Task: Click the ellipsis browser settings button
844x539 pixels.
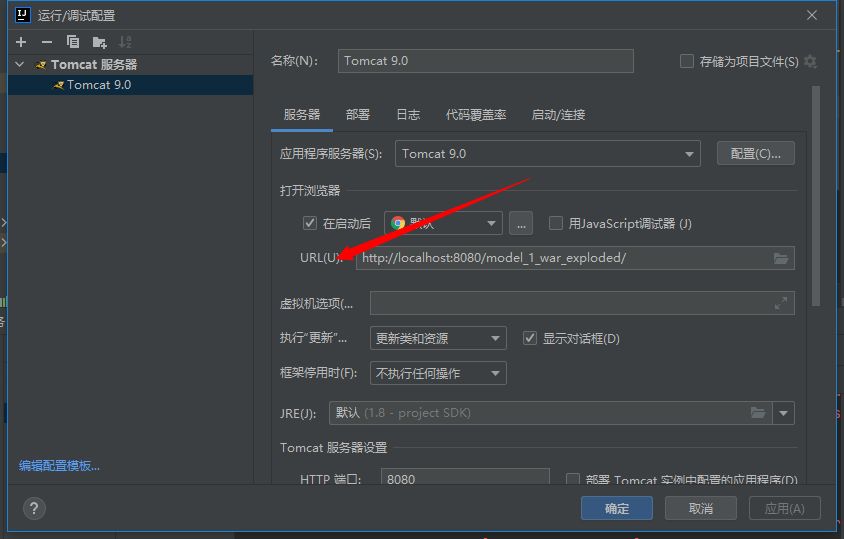Action: (521, 223)
